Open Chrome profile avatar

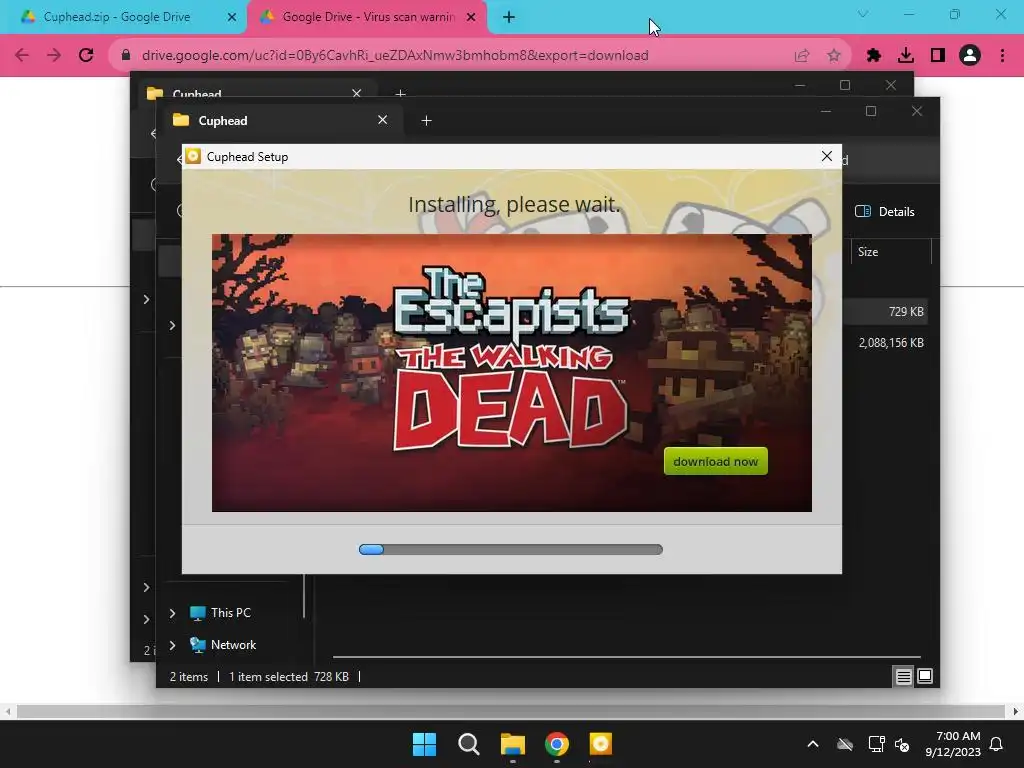(x=970, y=56)
